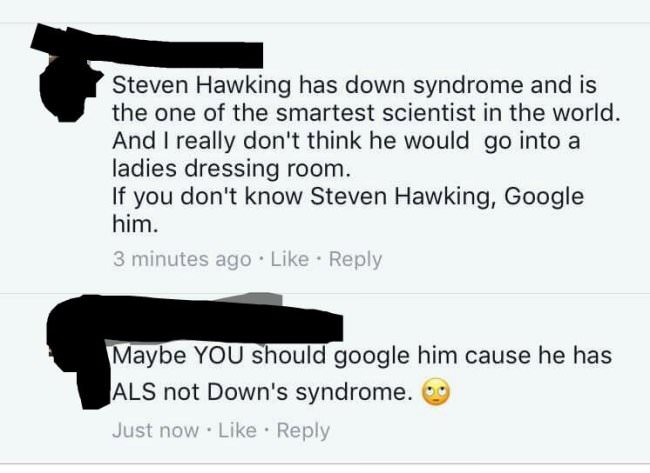Like the 'Maybe YOU should google him' comment

click(x=237, y=430)
